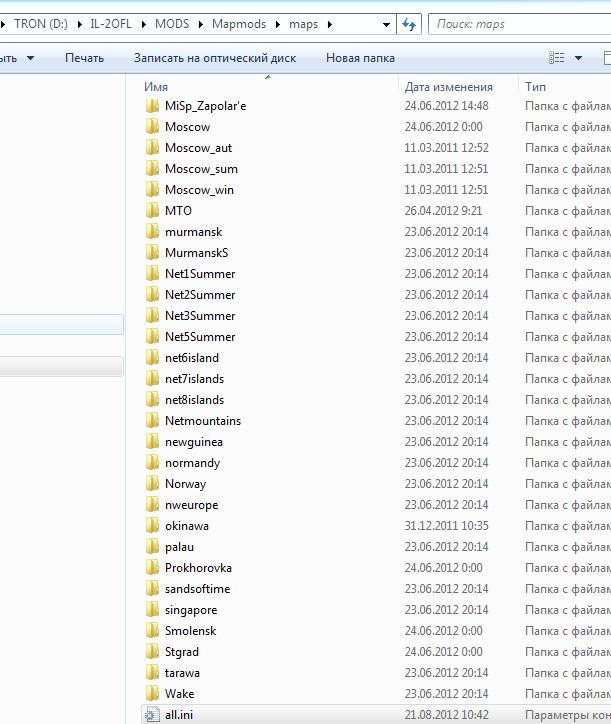The image size is (611, 724).
Task: Click the murmansk folder icon
Action: [152, 232]
